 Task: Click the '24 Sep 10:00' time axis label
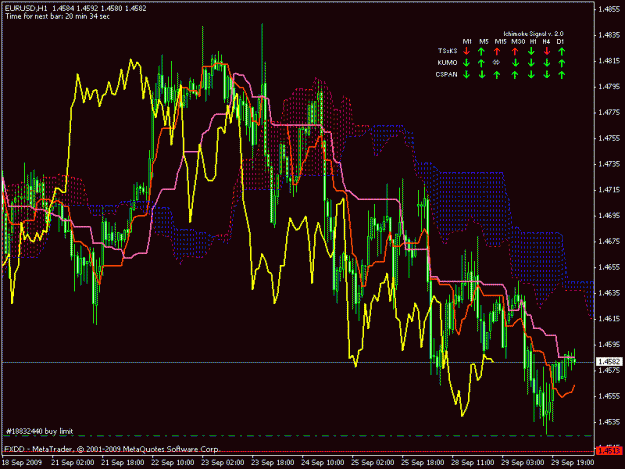(x=323, y=462)
